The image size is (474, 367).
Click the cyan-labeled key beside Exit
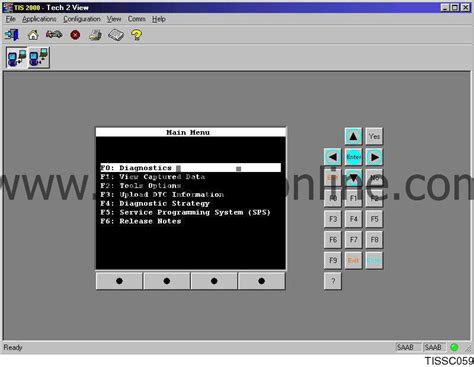point(374,260)
